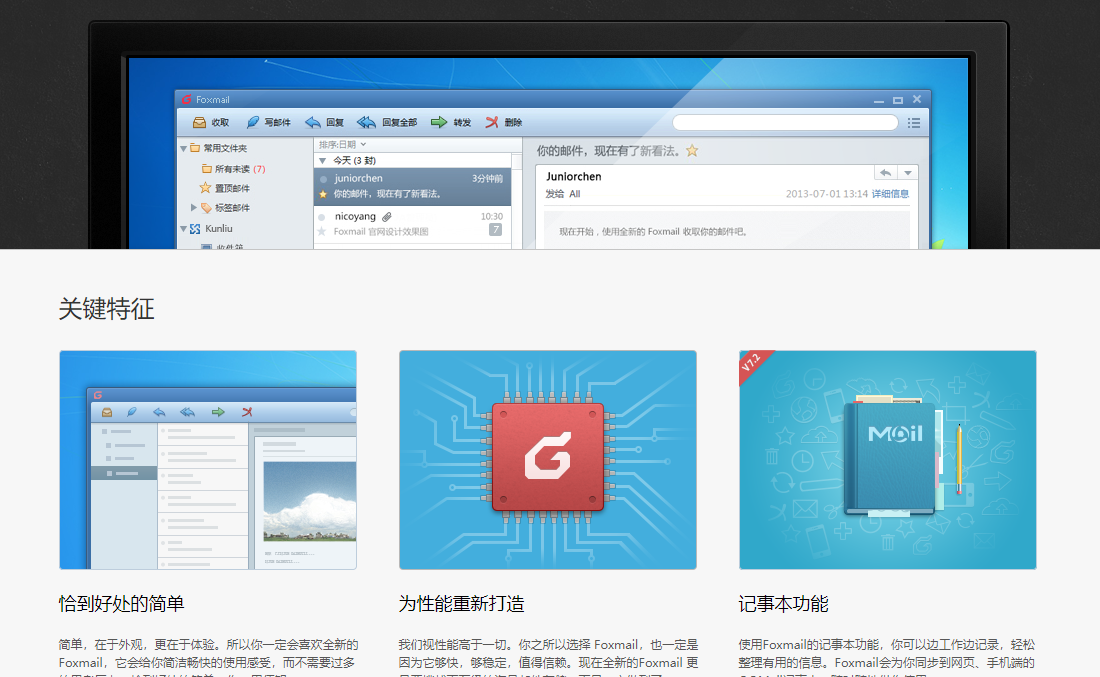
Task: Click the paperclip attachment icon by nicoyang
Action: click(387, 217)
